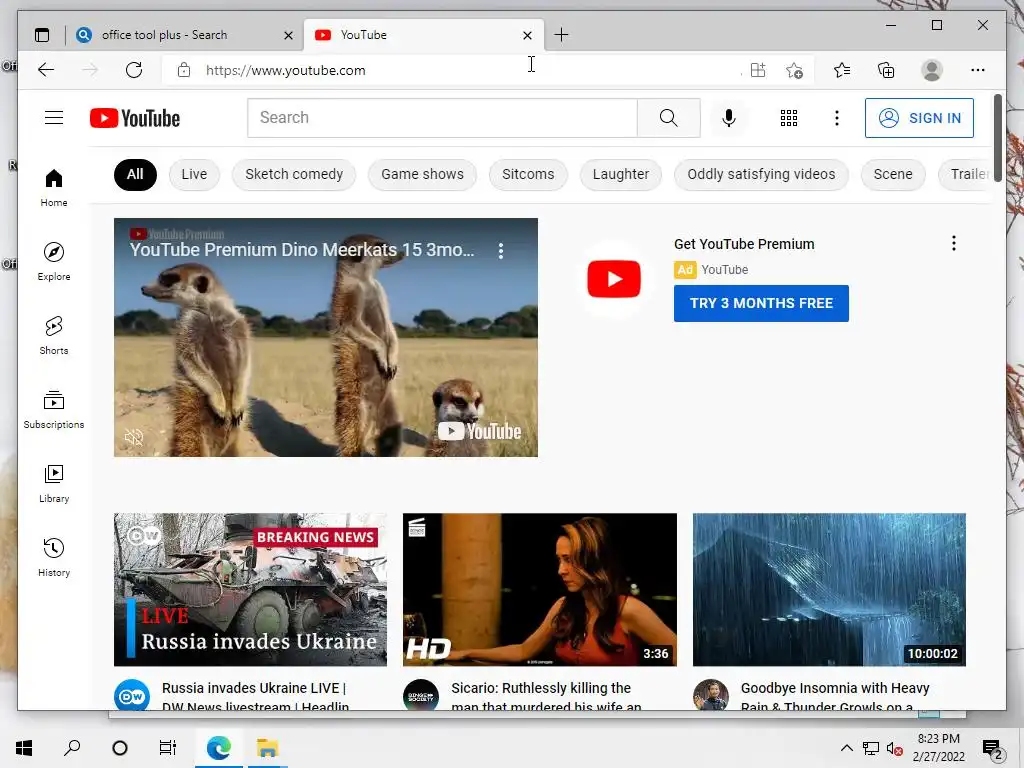Play the meerkats Premium ad video
The image size is (1024, 768).
point(326,337)
